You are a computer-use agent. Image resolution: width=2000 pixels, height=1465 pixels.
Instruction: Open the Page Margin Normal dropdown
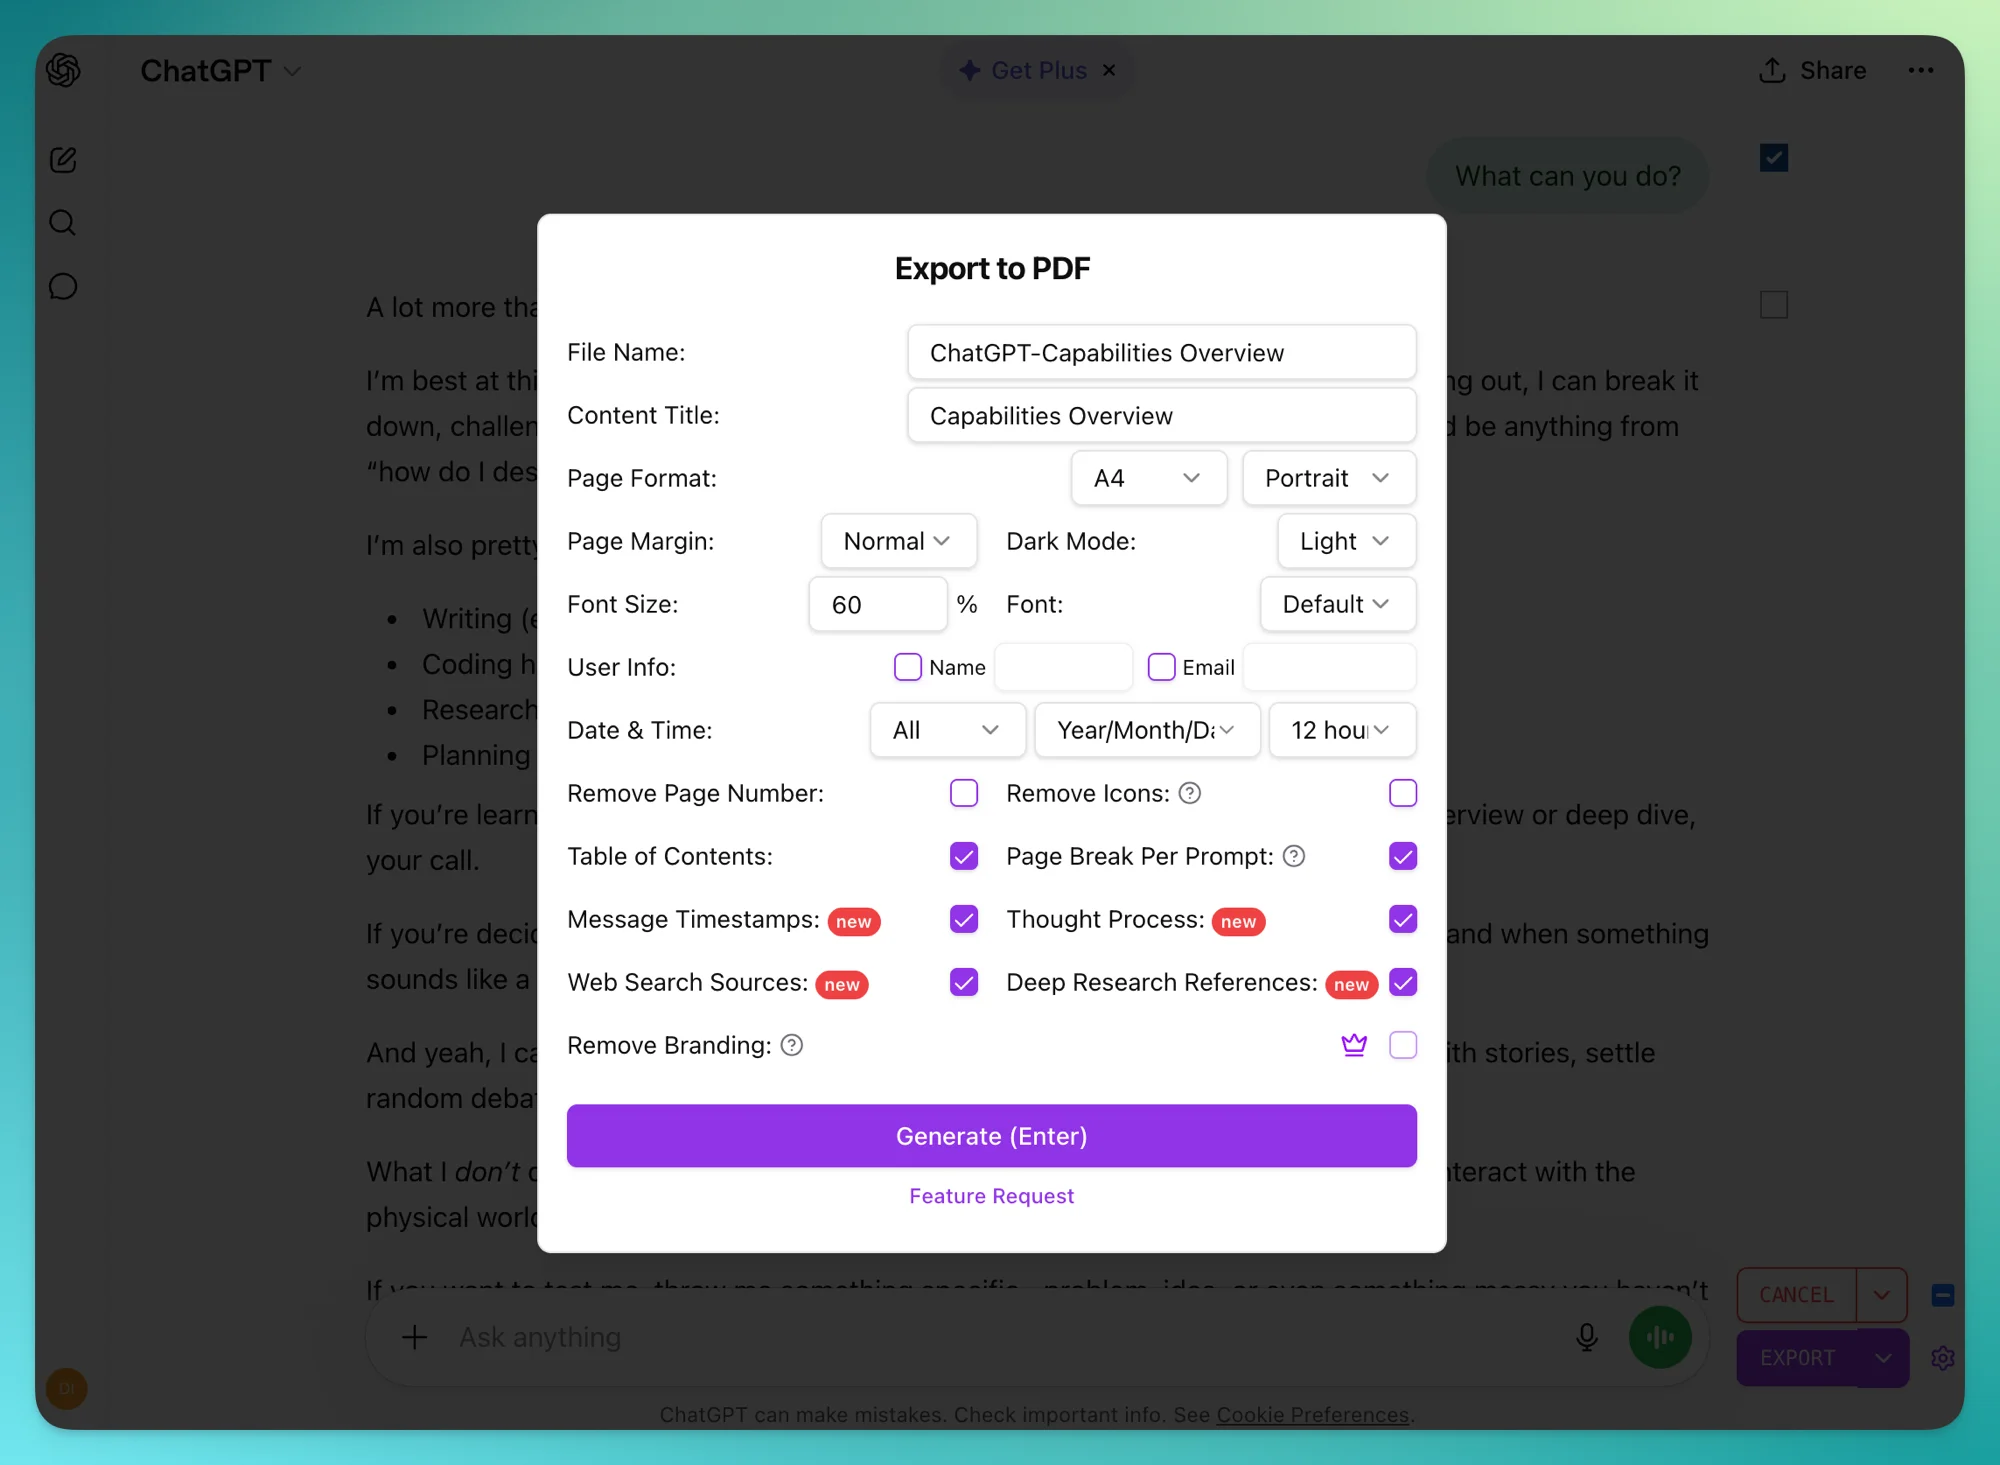pos(899,541)
